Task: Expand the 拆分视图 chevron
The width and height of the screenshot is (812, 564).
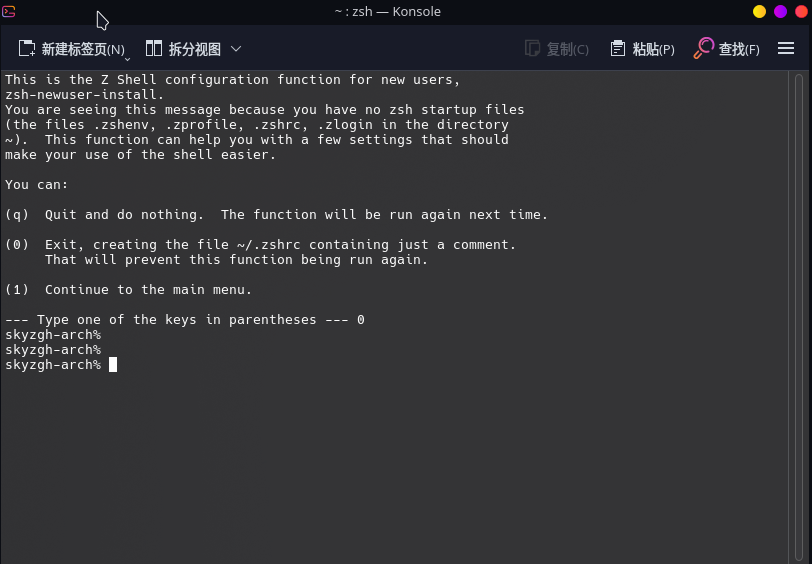Action: (x=236, y=48)
